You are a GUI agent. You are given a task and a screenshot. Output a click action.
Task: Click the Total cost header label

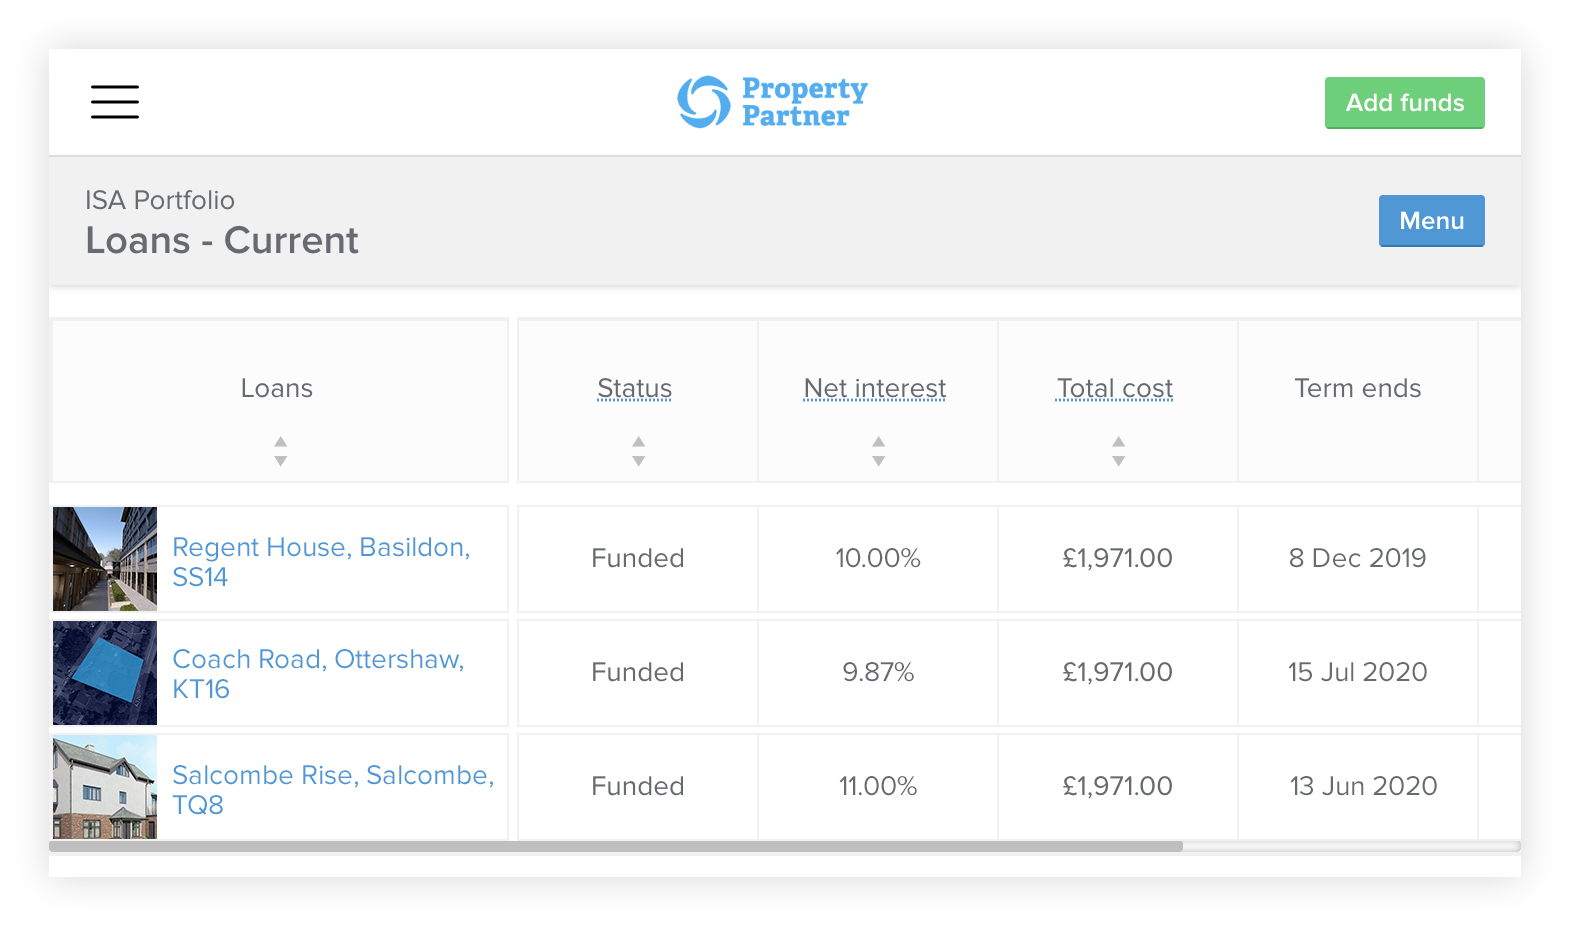click(x=1115, y=388)
